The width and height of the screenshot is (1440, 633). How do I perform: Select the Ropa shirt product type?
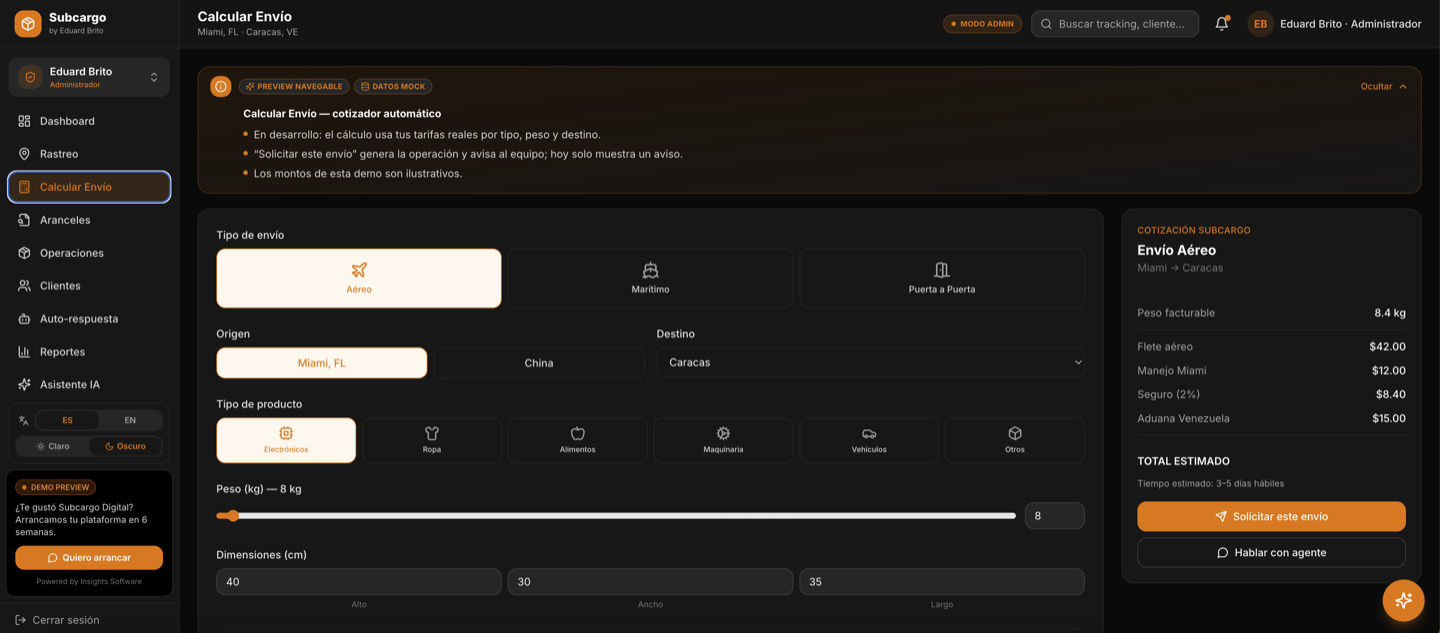coord(432,440)
